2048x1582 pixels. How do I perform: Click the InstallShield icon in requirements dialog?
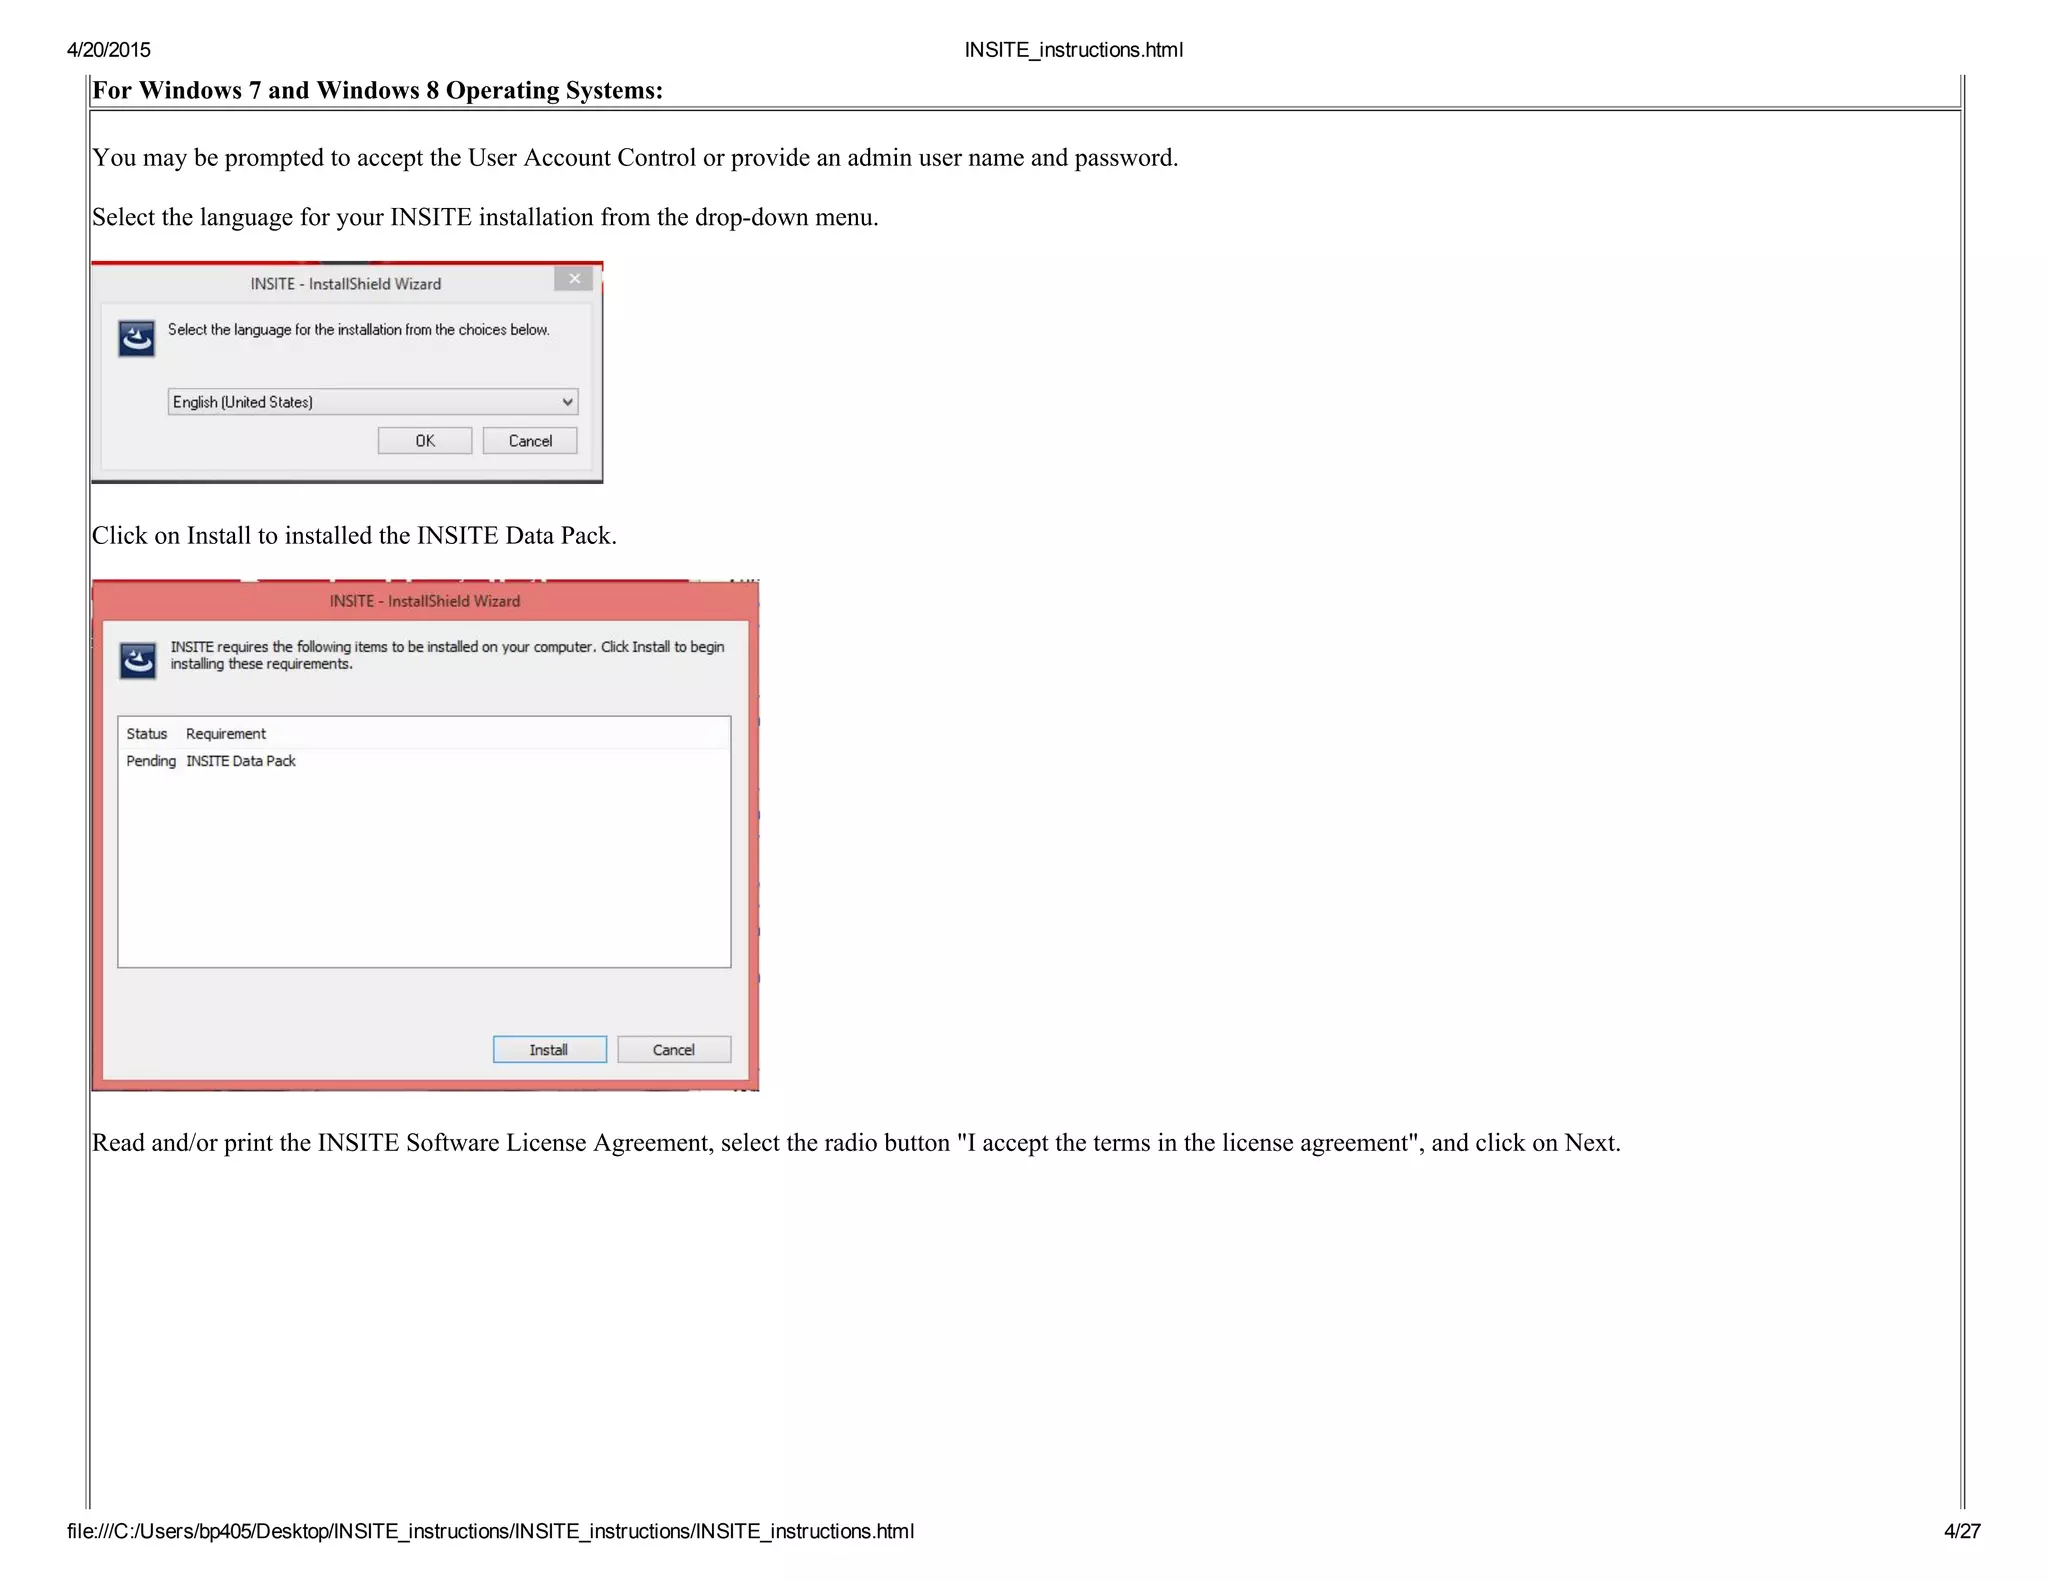click(x=137, y=660)
